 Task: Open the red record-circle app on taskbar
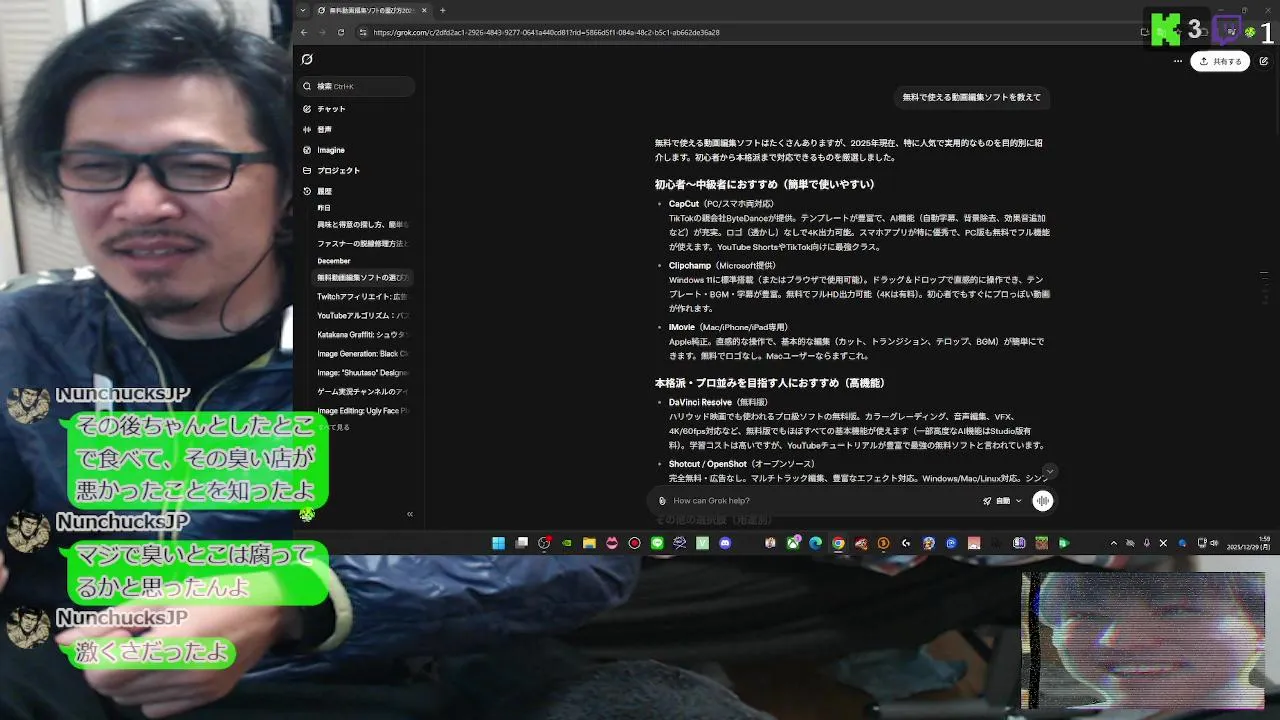click(x=634, y=543)
